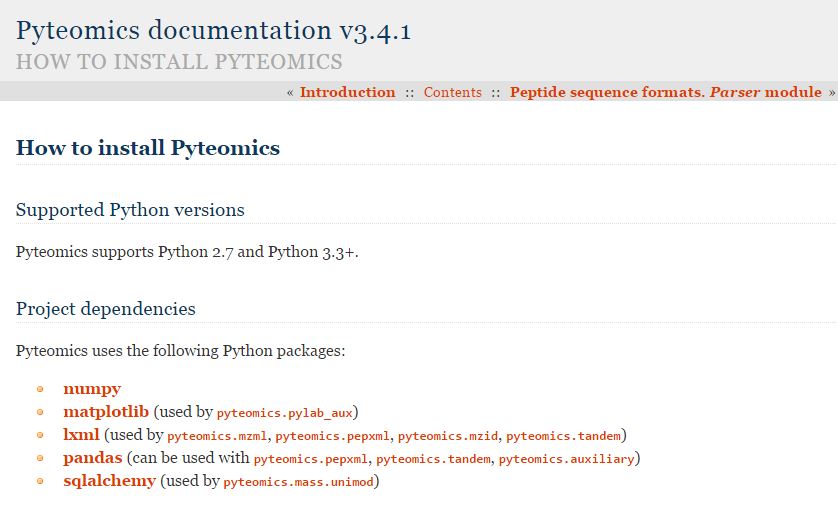Open pyteomics.pylab_aux module reference
The width and height of the screenshot is (838, 505).
click(284, 413)
